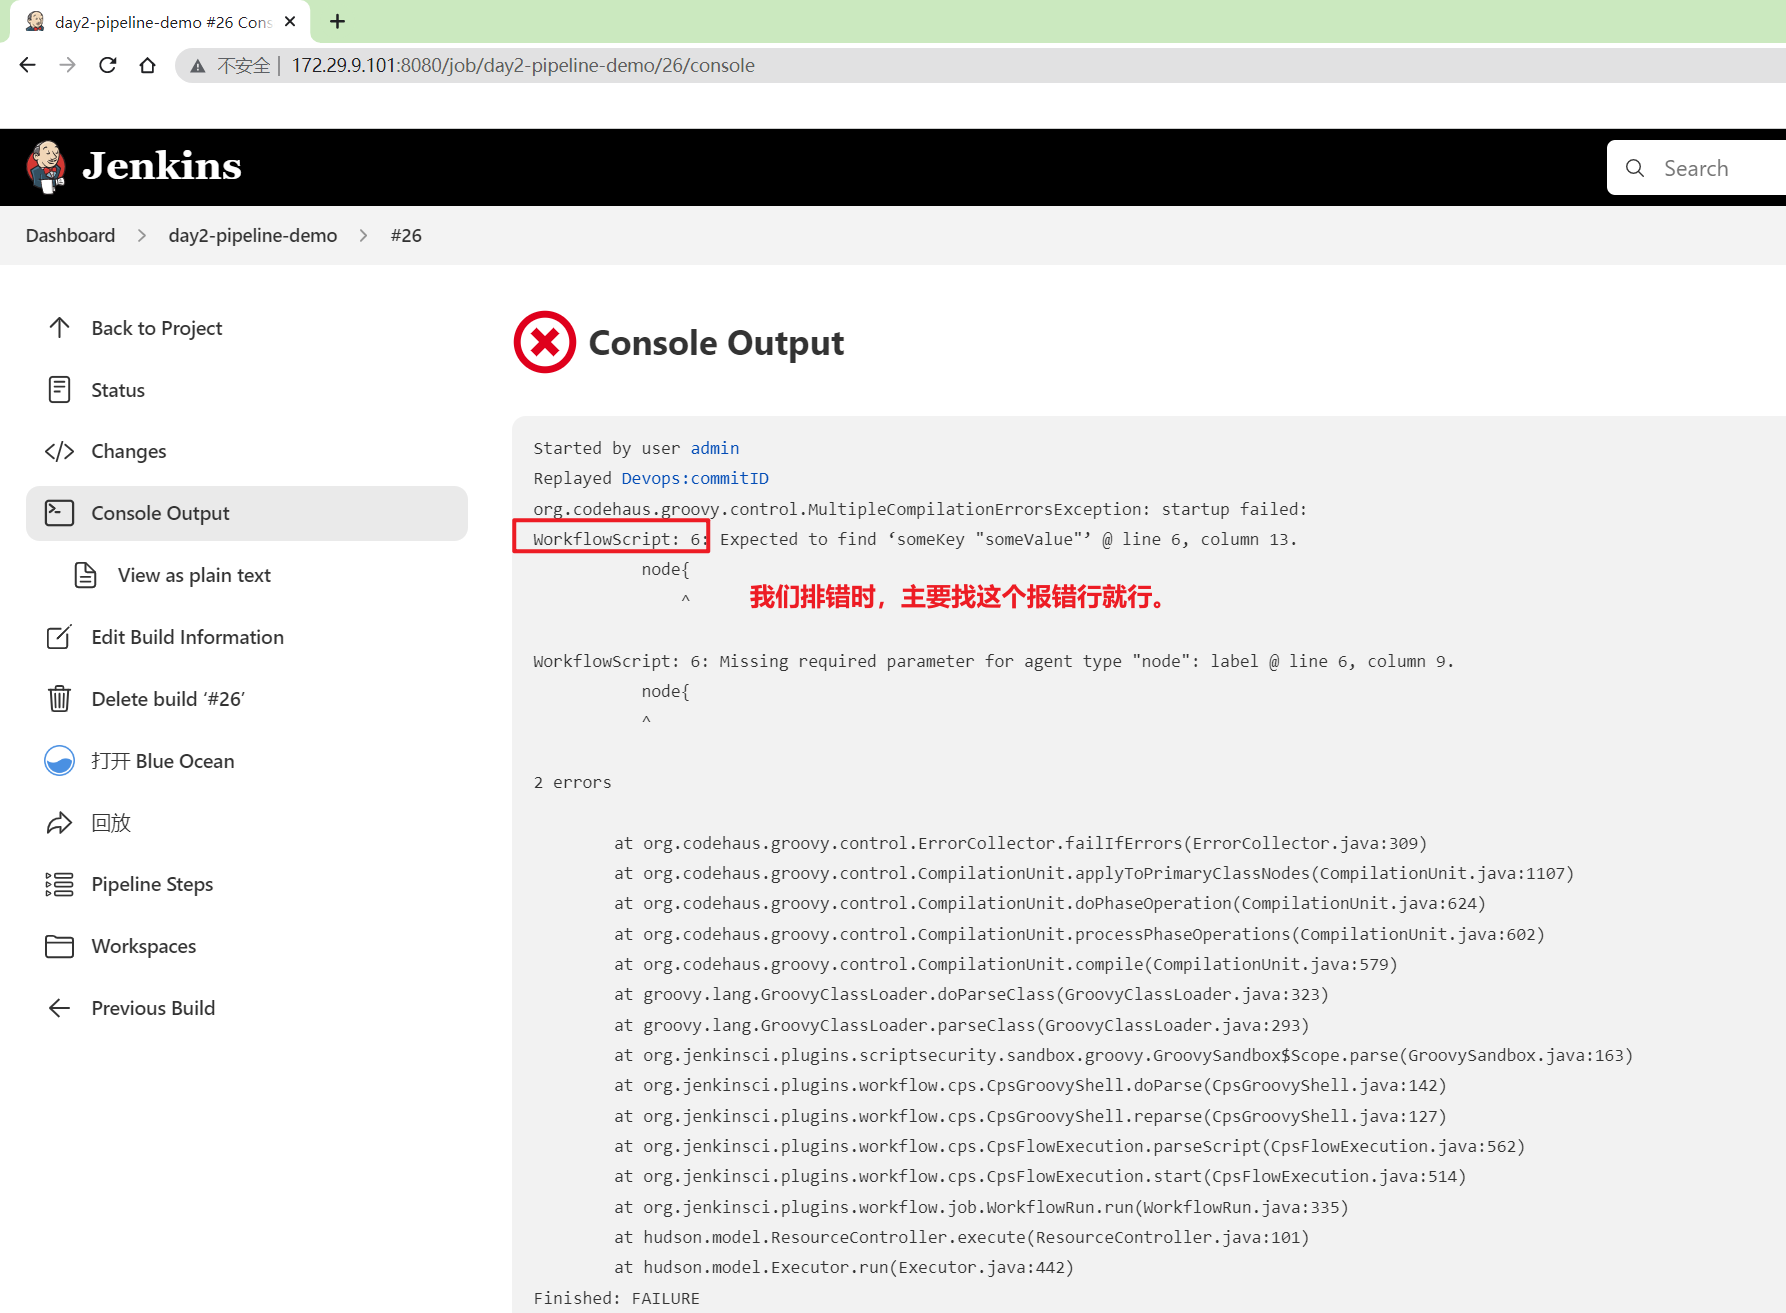Click the Console Output terminal icon in sidebar
The image size is (1786, 1313).
[59, 513]
